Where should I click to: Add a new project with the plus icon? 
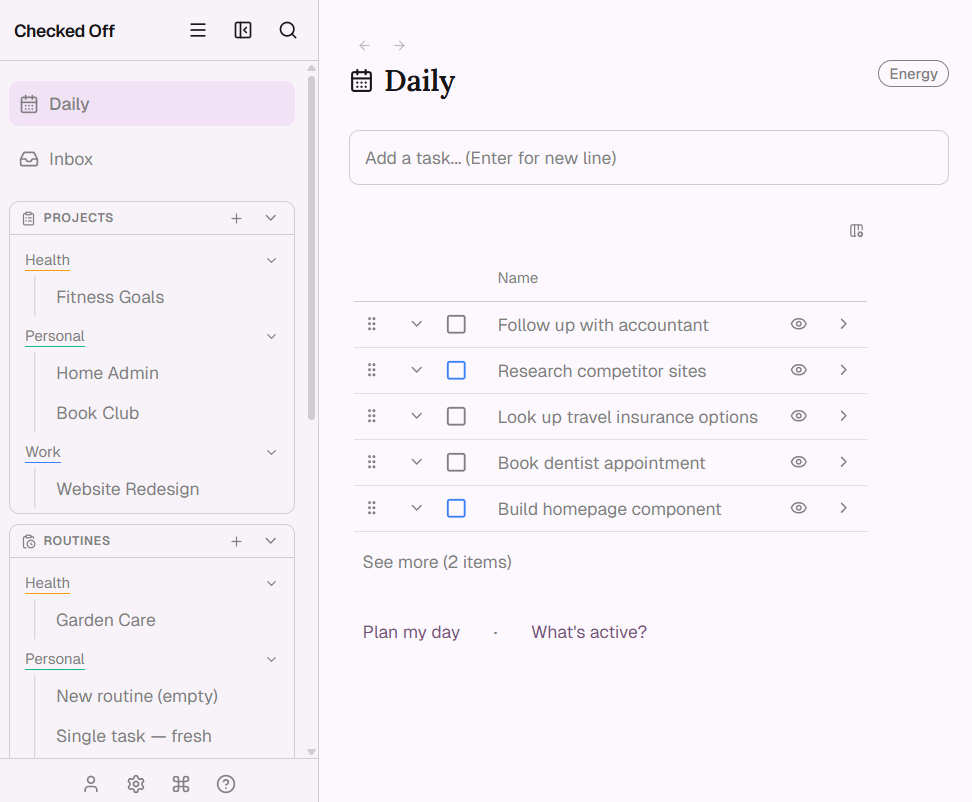236,218
